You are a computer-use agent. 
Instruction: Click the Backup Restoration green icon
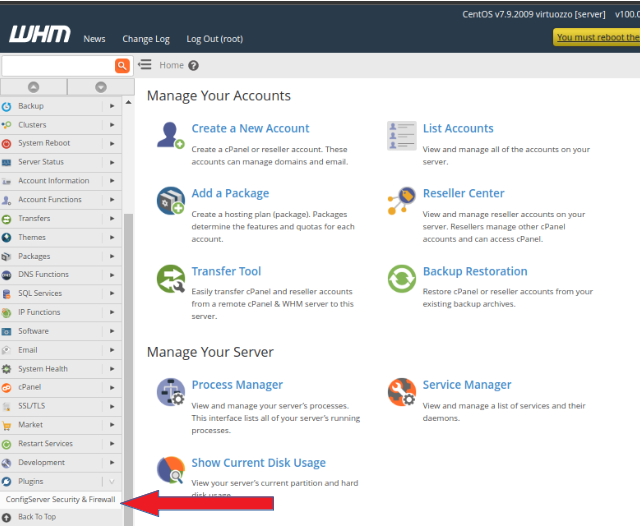pyautogui.click(x=402, y=279)
